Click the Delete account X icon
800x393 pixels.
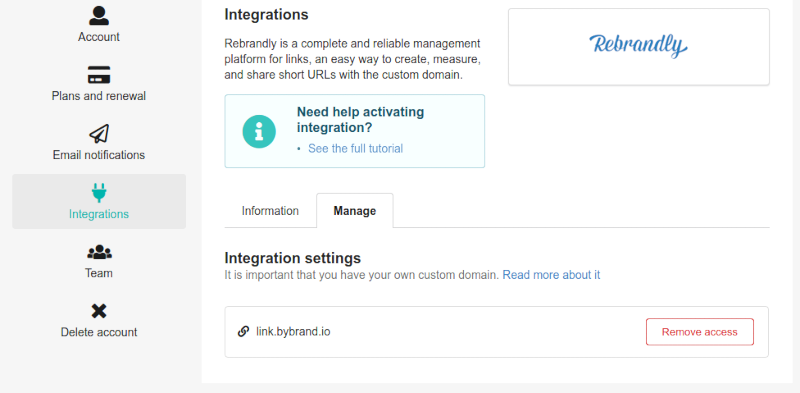(x=99, y=311)
